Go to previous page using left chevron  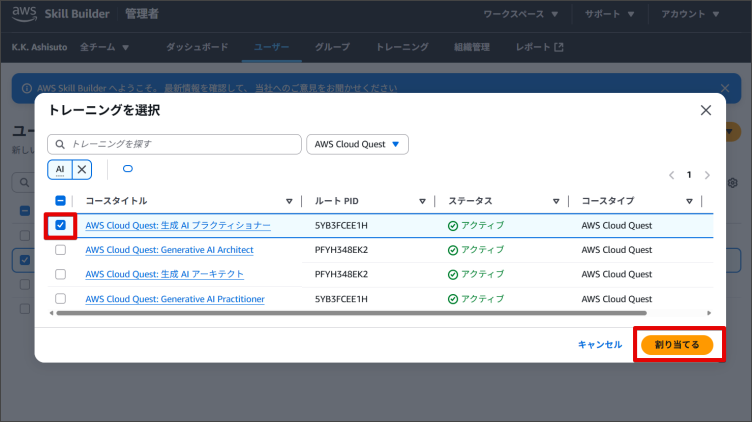click(671, 175)
